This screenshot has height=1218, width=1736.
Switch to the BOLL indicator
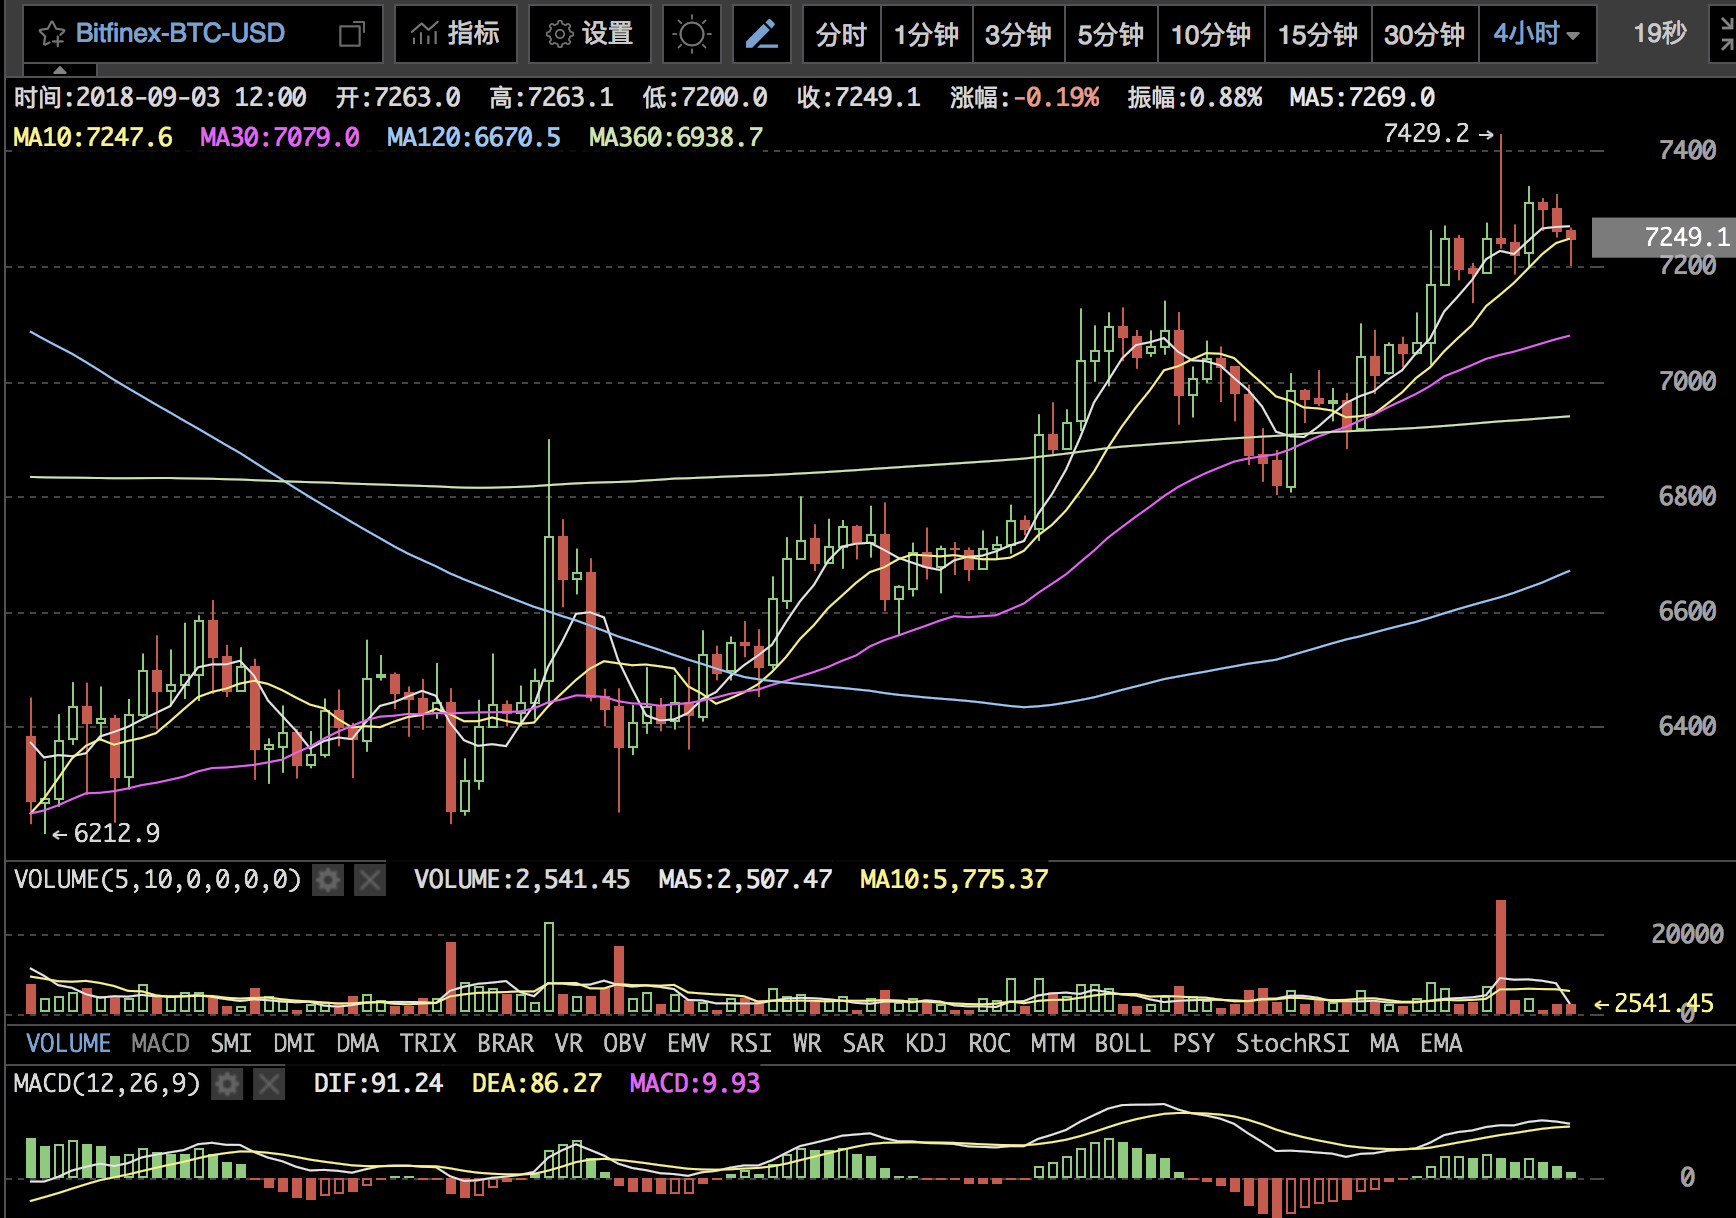[x=1122, y=1044]
